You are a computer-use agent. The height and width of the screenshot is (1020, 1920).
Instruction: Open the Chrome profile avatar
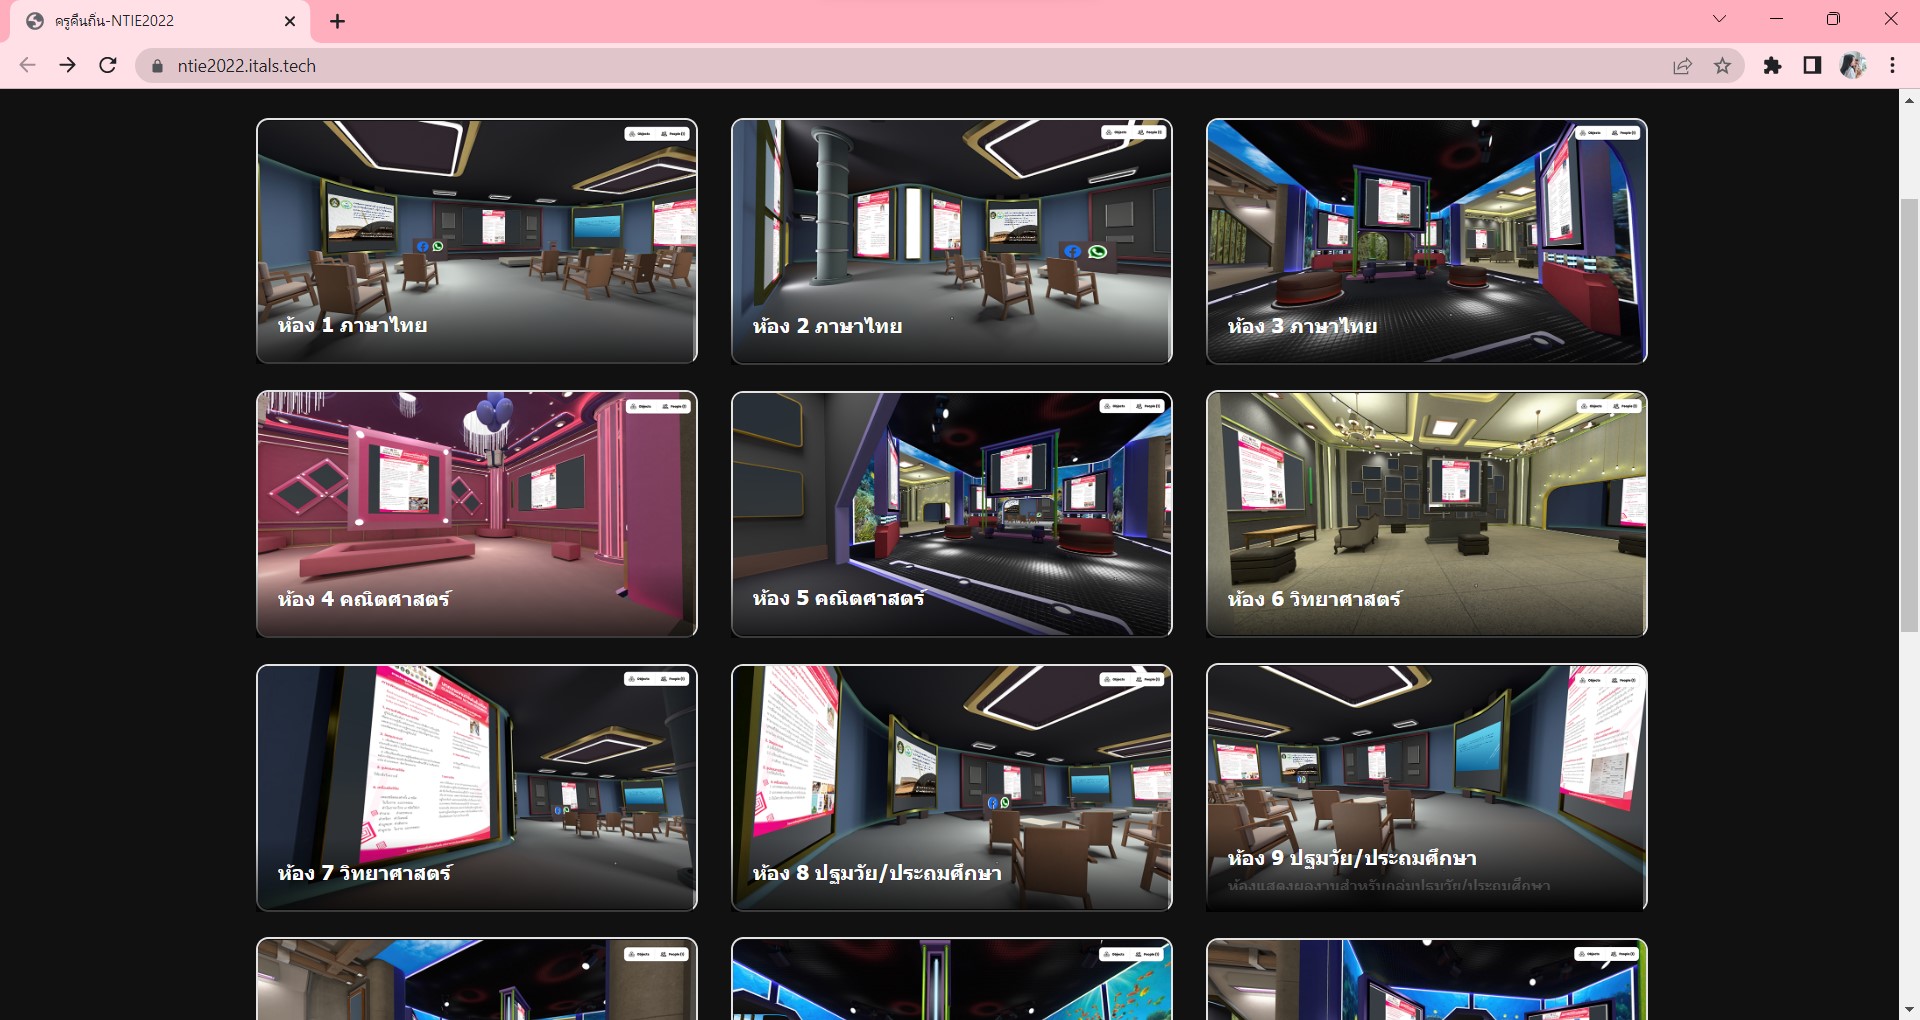point(1852,66)
